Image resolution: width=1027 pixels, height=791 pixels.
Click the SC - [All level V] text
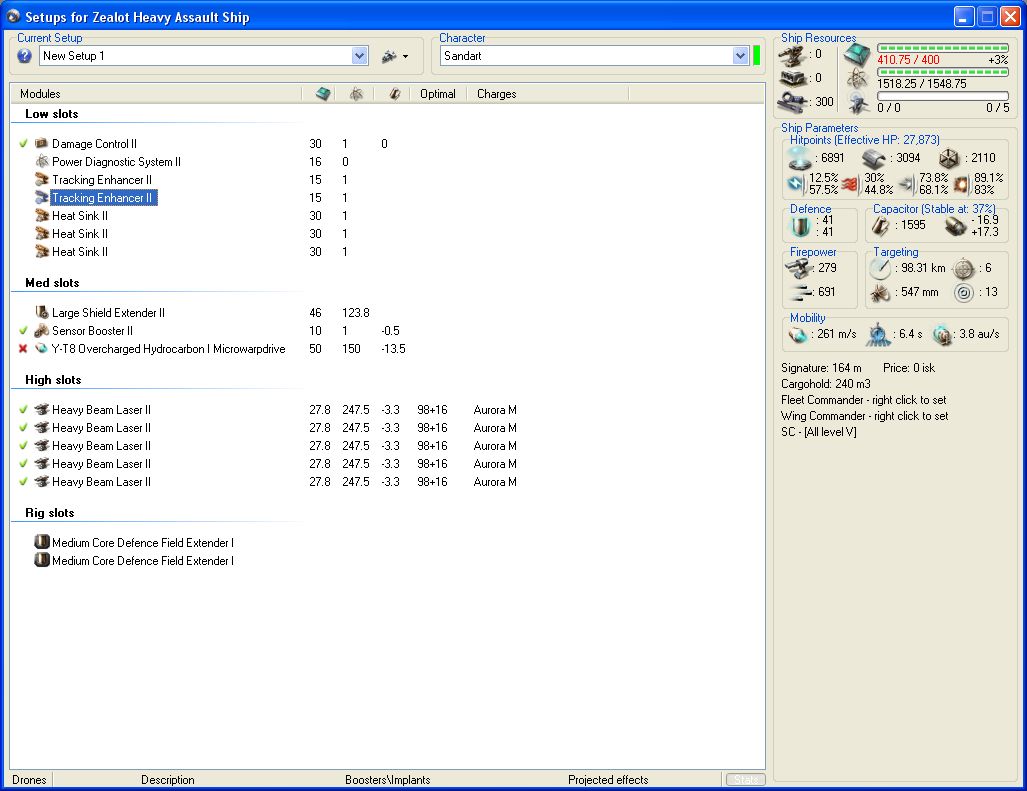tap(819, 432)
